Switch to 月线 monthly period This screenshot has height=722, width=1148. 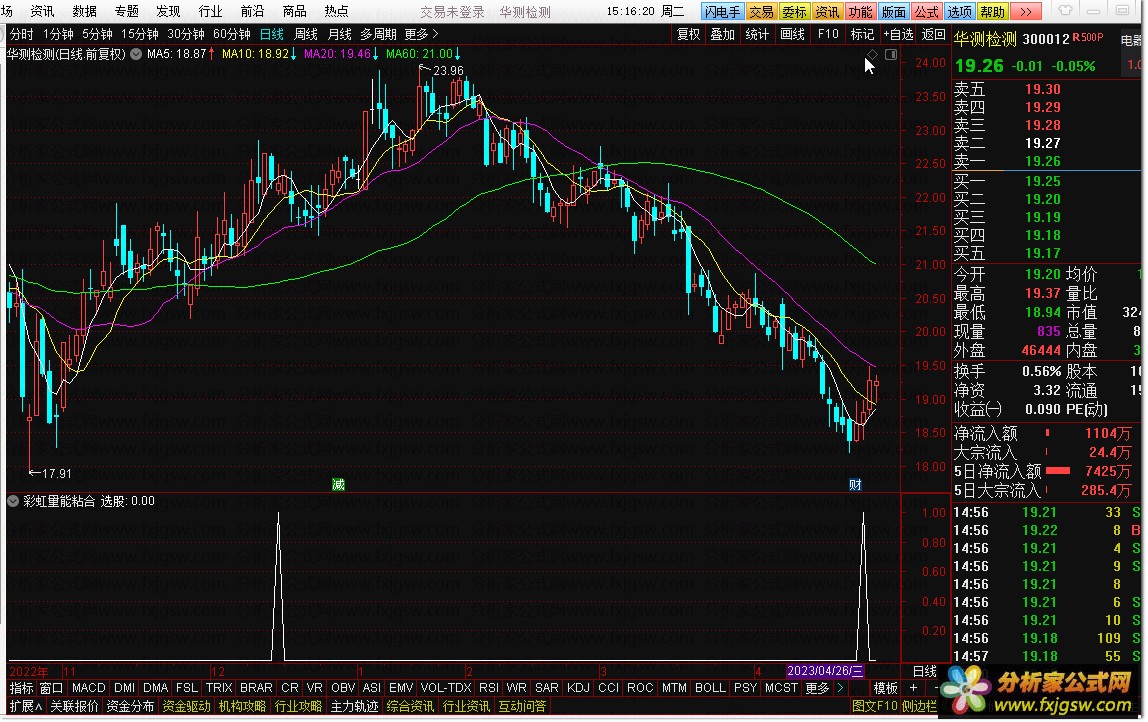click(x=339, y=34)
